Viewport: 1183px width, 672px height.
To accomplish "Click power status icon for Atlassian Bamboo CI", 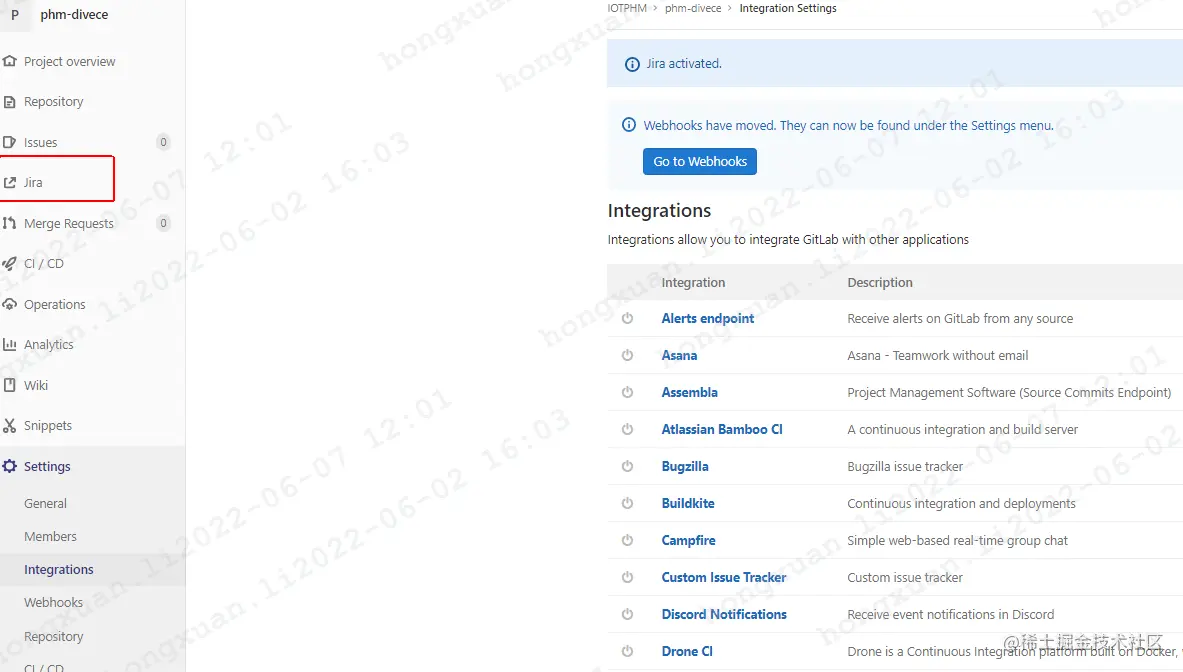I will (x=627, y=429).
